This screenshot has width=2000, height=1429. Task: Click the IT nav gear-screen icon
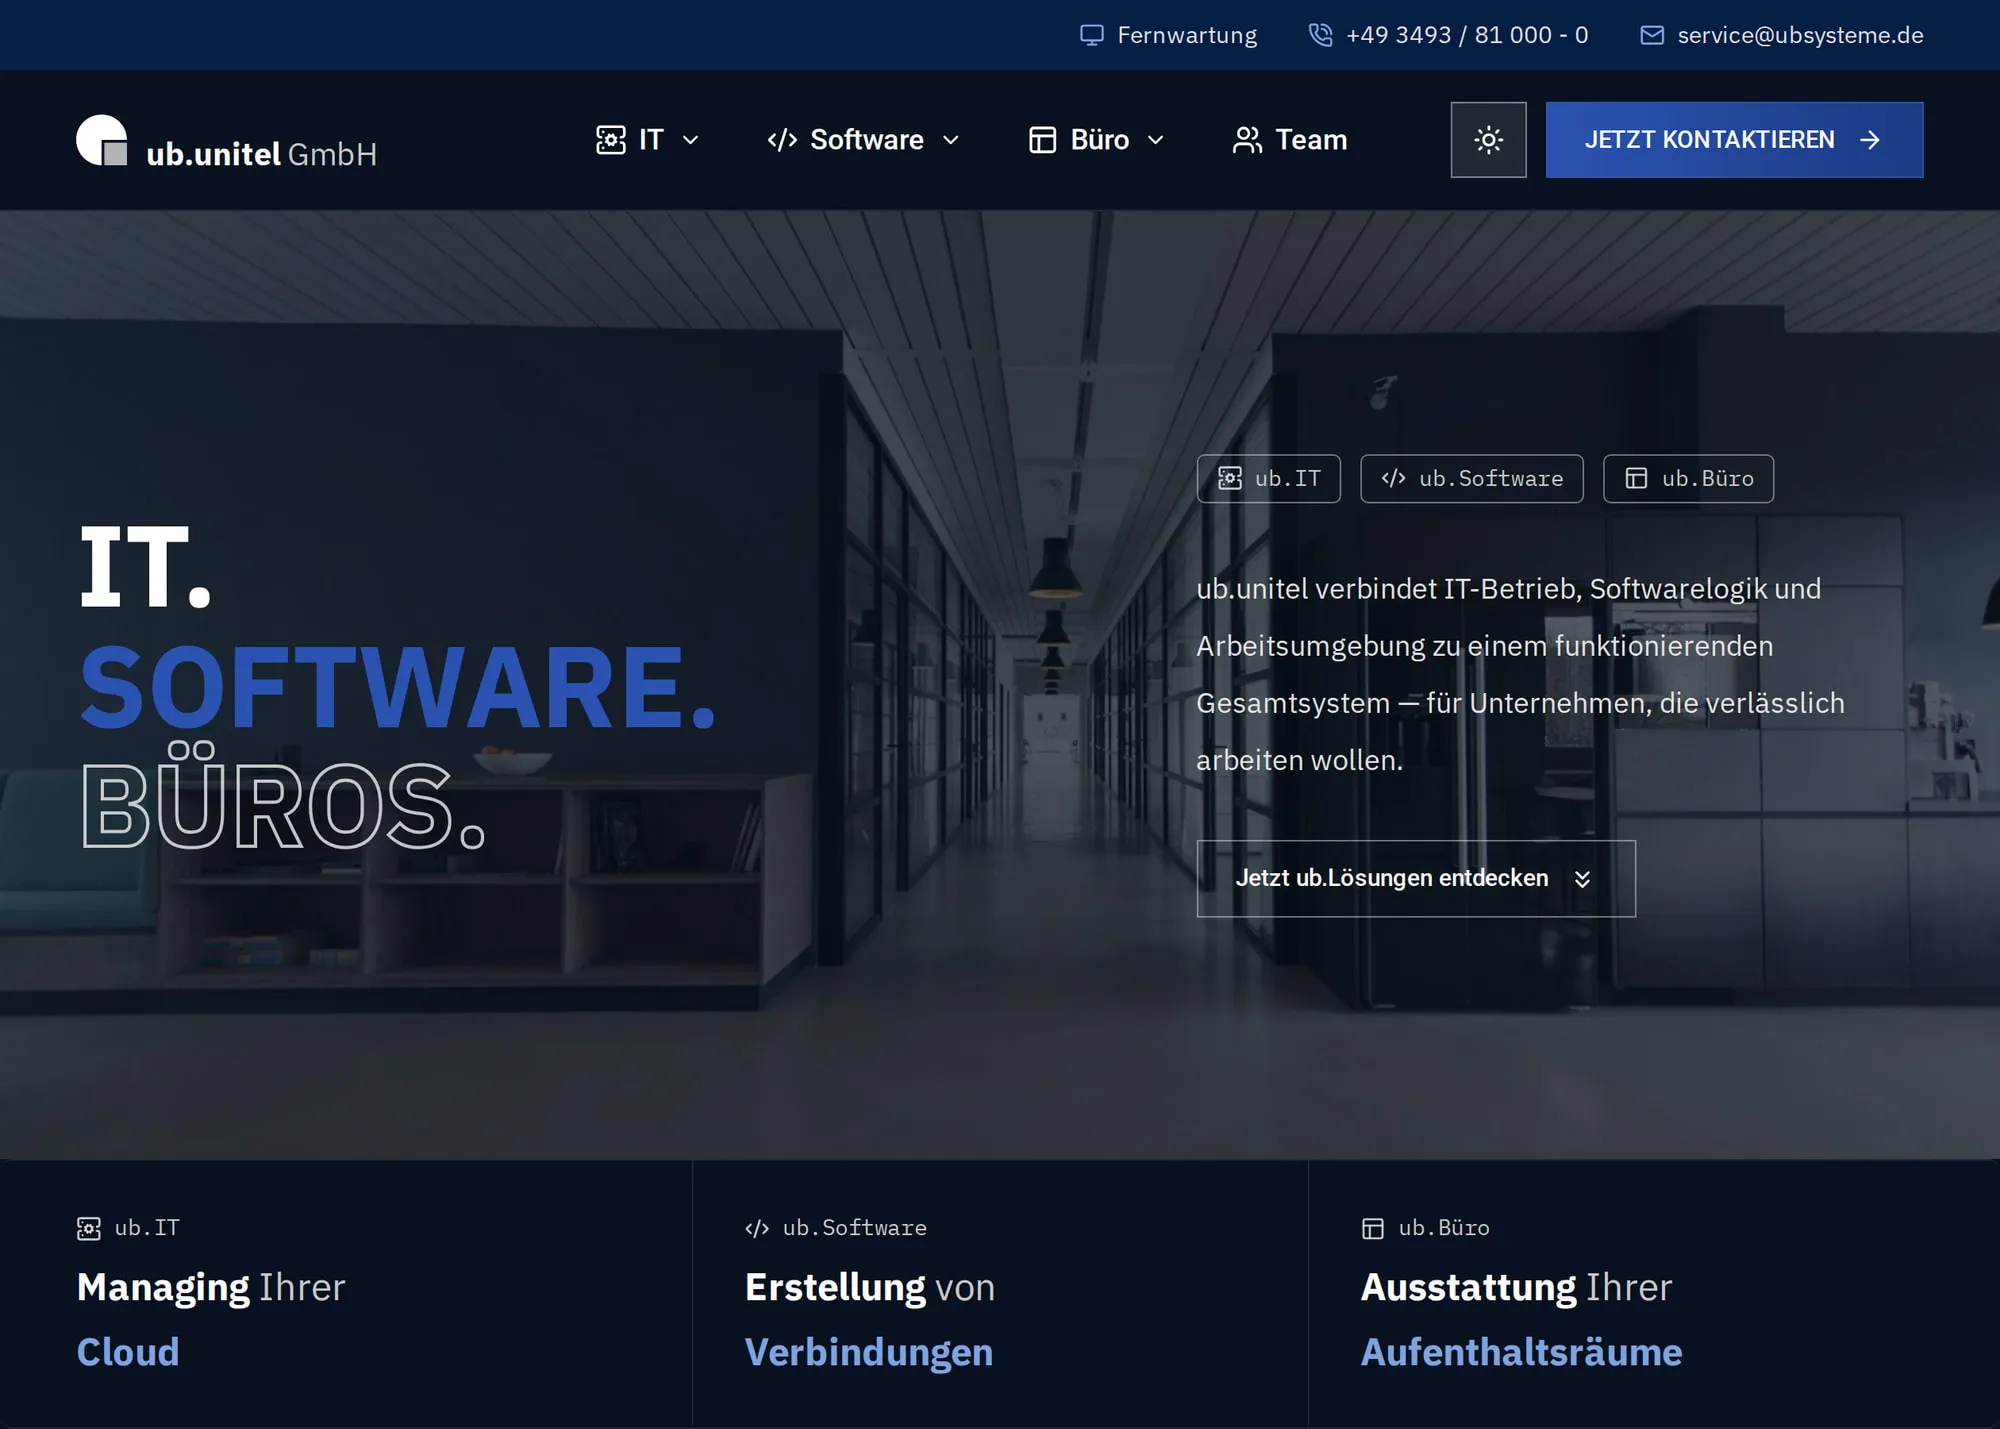(x=611, y=140)
